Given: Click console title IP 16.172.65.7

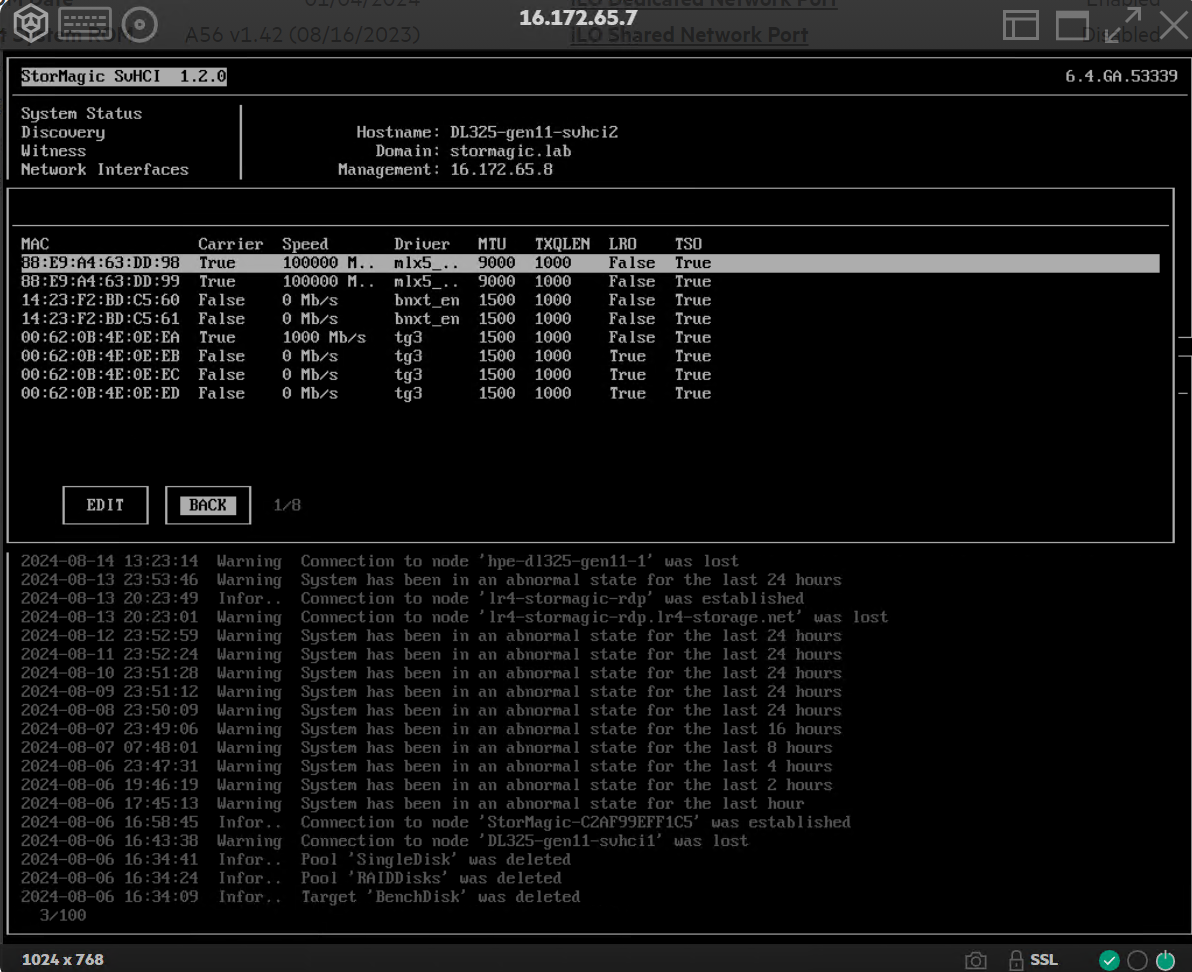Looking at the screenshot, I should tap(579, 18).
